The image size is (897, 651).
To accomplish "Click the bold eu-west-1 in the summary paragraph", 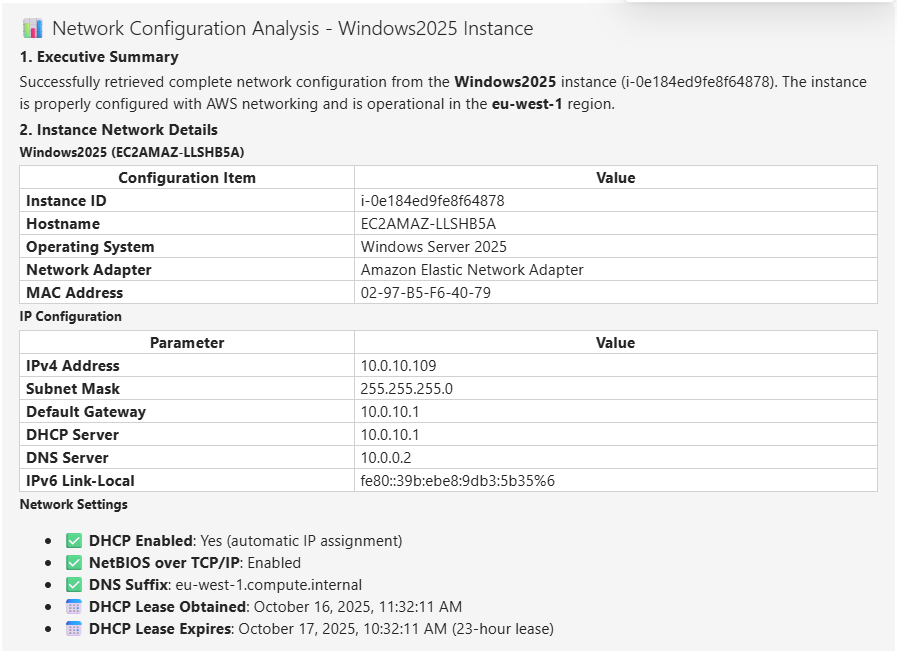I will 527,105.
